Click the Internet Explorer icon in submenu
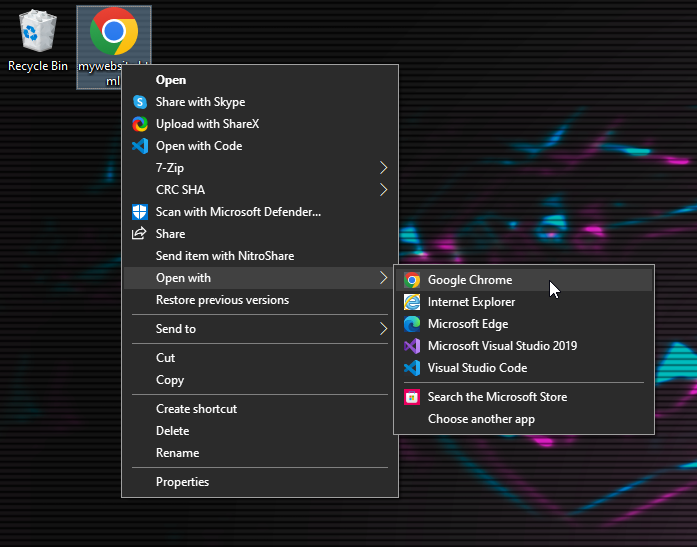Image resolution: width=697 pixels, height=547 pixels. tap(412, 302)
